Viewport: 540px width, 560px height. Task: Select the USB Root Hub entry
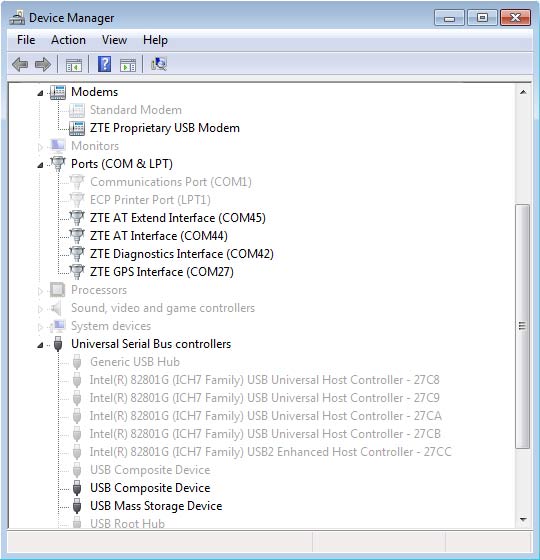[x=127, y=524]
